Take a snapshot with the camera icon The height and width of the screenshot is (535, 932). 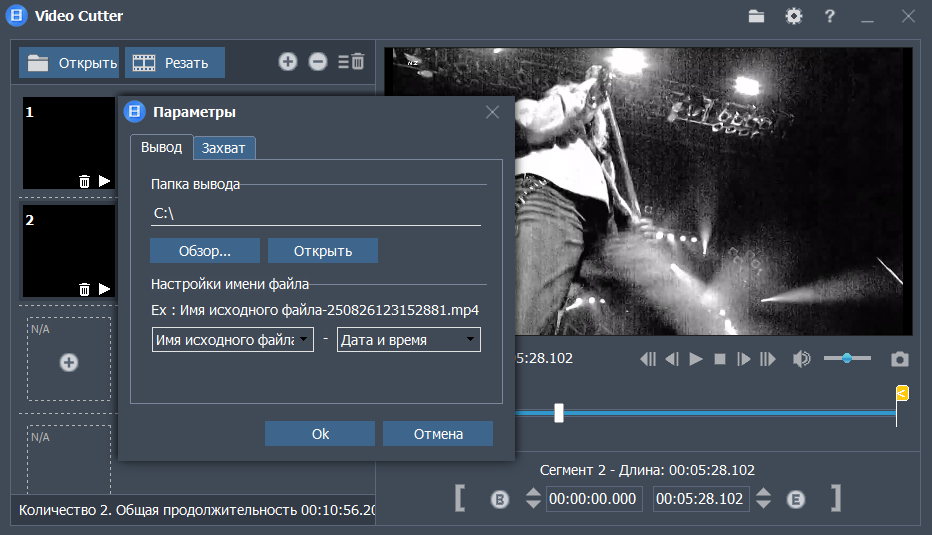[900, 359]
